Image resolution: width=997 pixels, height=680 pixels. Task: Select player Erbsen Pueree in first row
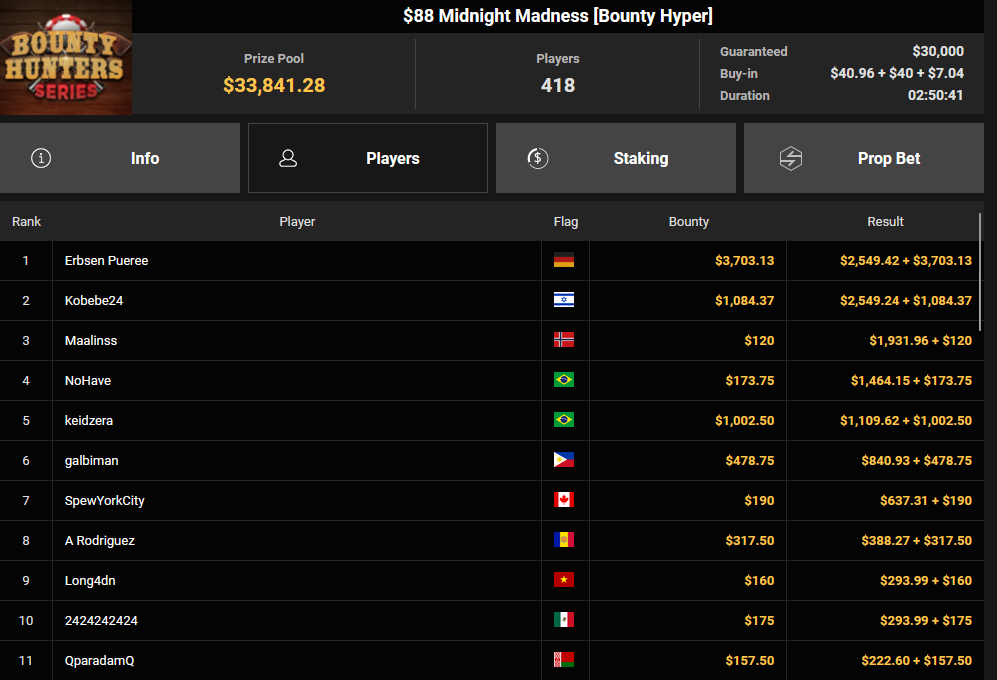106,261
